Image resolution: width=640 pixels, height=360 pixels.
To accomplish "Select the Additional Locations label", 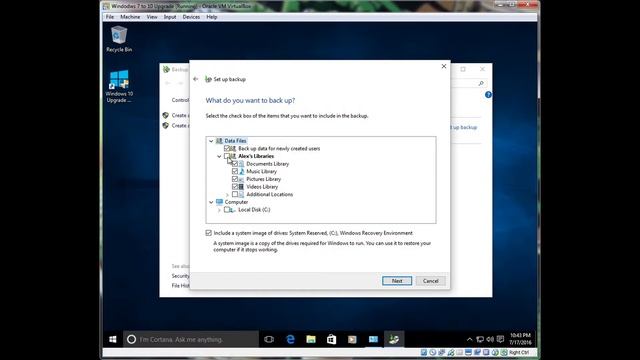I will coord(269,194).
